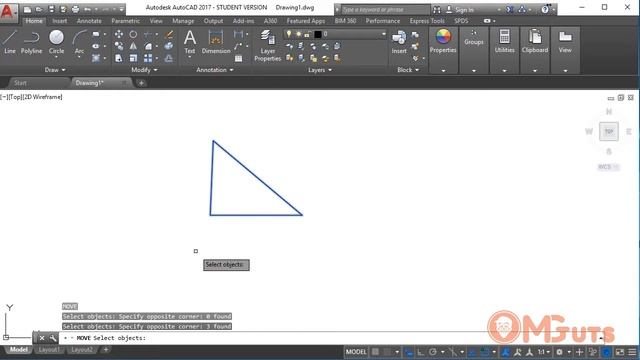The image size is (640, 360).
Task: Select the Erase tool in Modify
Action: pos(169,34)
